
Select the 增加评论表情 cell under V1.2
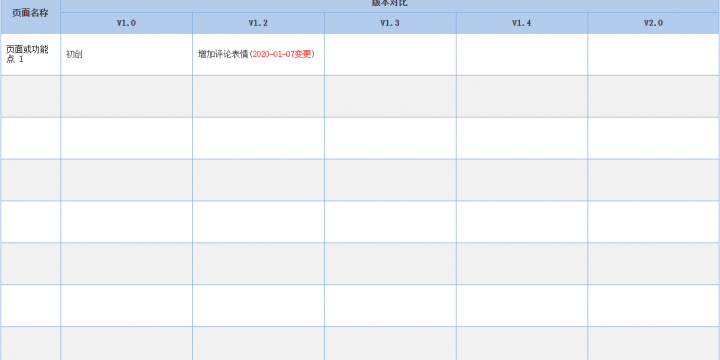[x=258, y=55]
